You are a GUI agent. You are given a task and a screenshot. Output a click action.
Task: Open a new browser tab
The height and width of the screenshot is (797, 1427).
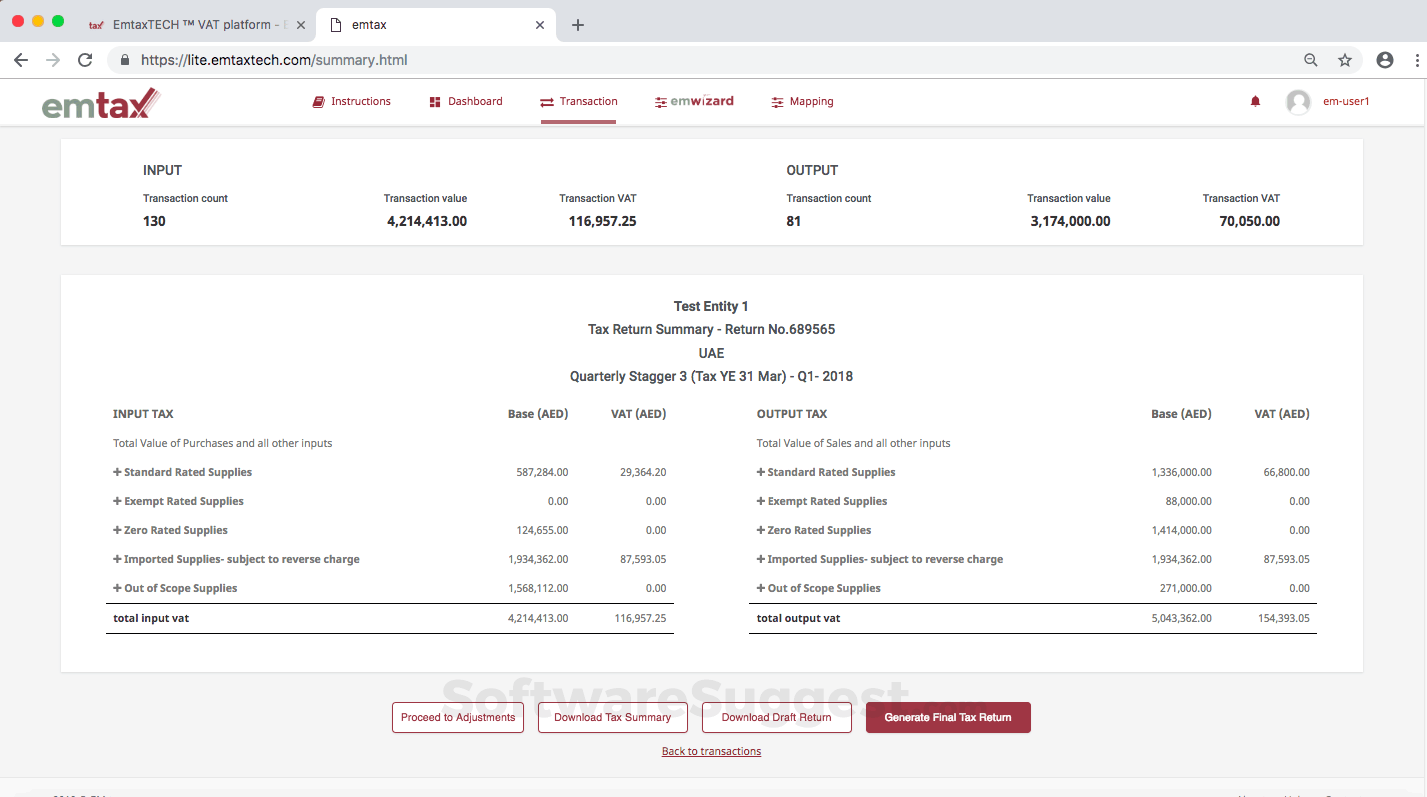578,25
